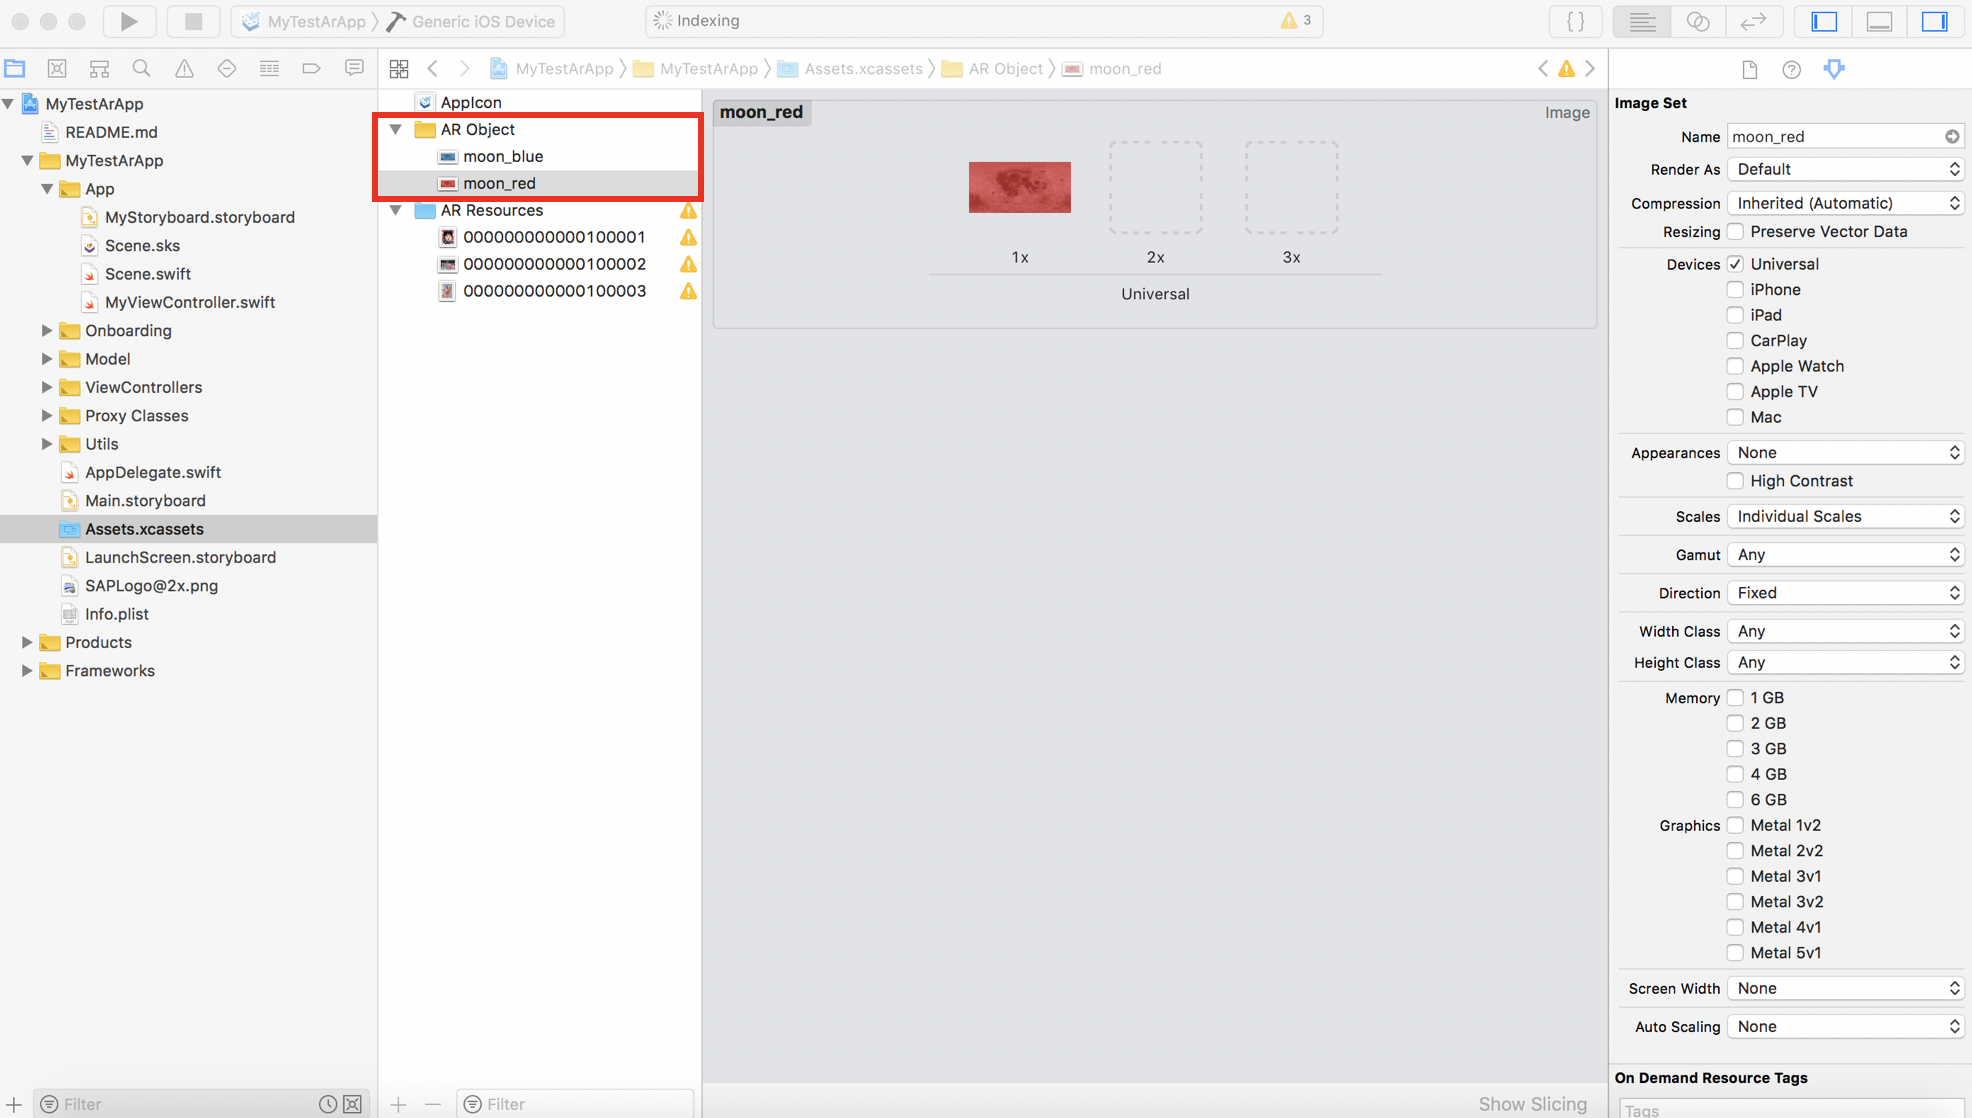Expand the Onboarding folder
The height and width of the screenshot is (1118, 1972).
pos(47,331)
